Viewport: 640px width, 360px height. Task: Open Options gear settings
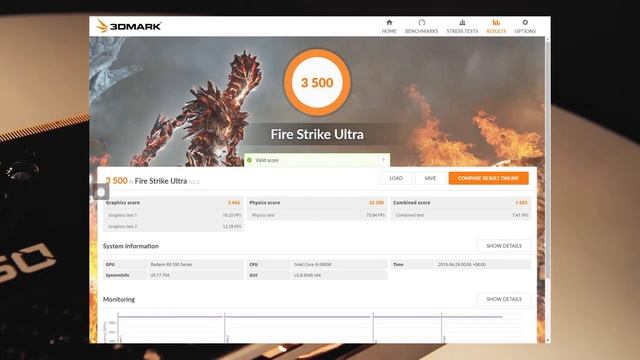click(x=525, y=26)
